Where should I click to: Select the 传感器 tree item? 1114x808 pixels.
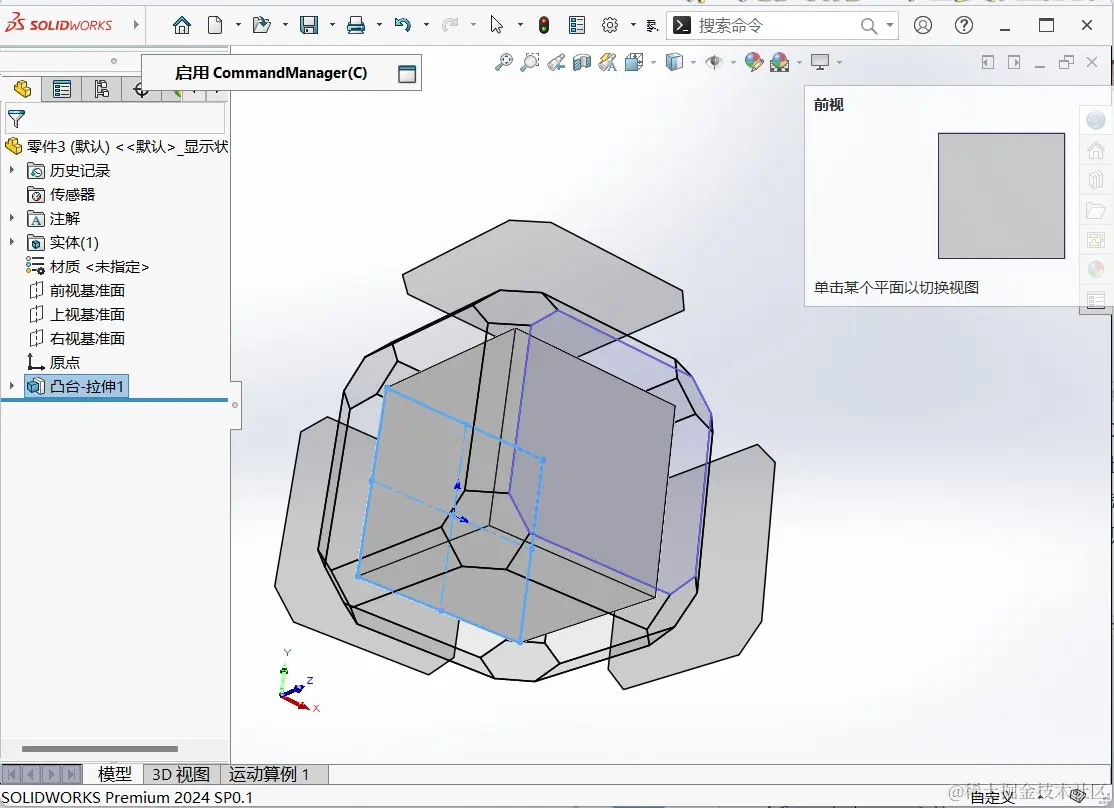click(61, 195)
